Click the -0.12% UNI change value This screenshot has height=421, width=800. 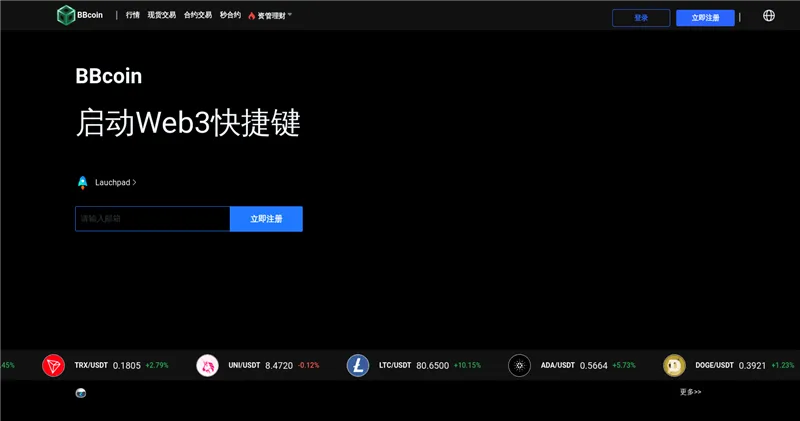[x=309, y=365]
